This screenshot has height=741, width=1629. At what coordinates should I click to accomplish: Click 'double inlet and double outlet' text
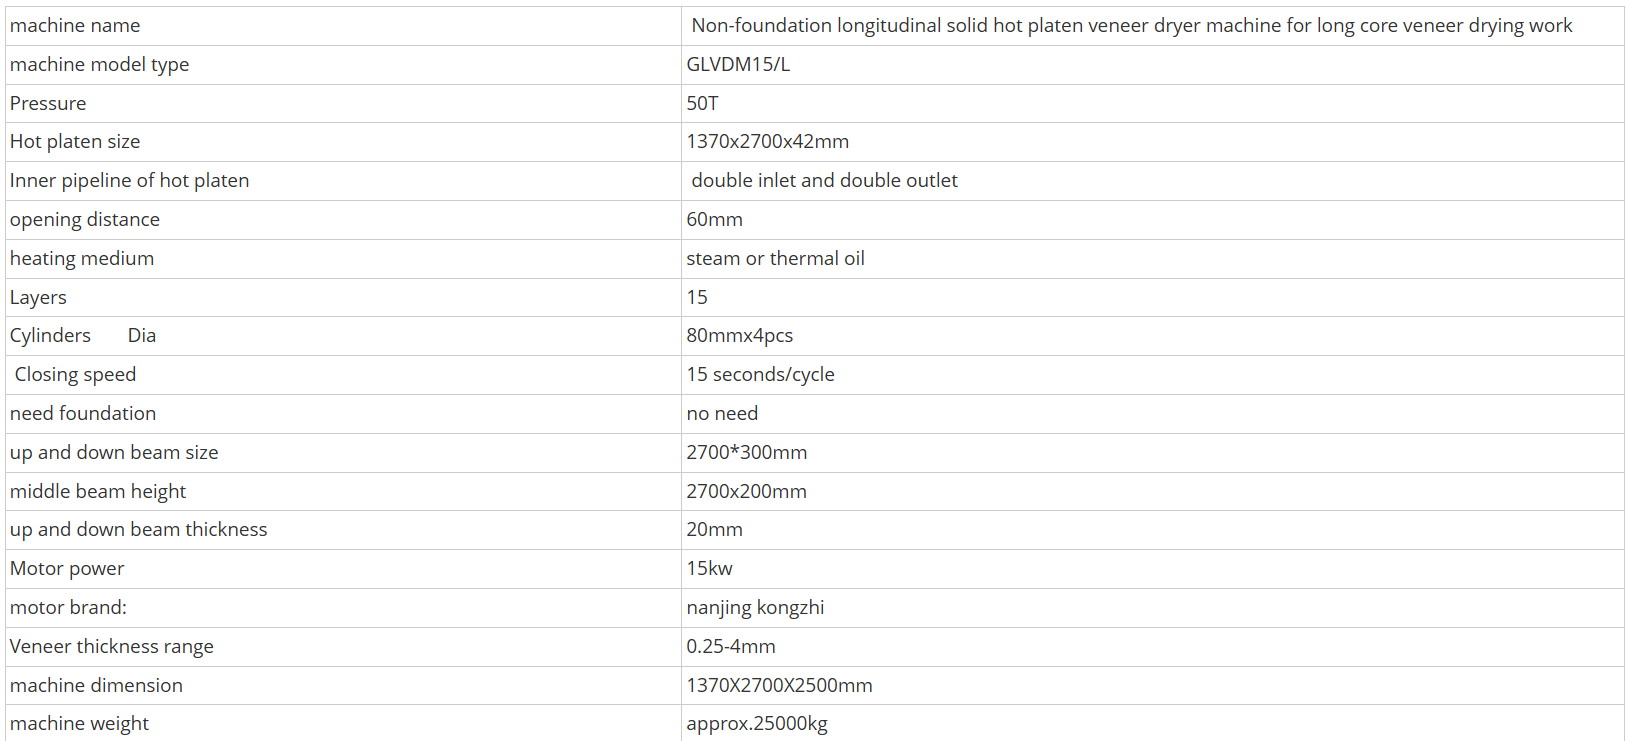[824, 181]
